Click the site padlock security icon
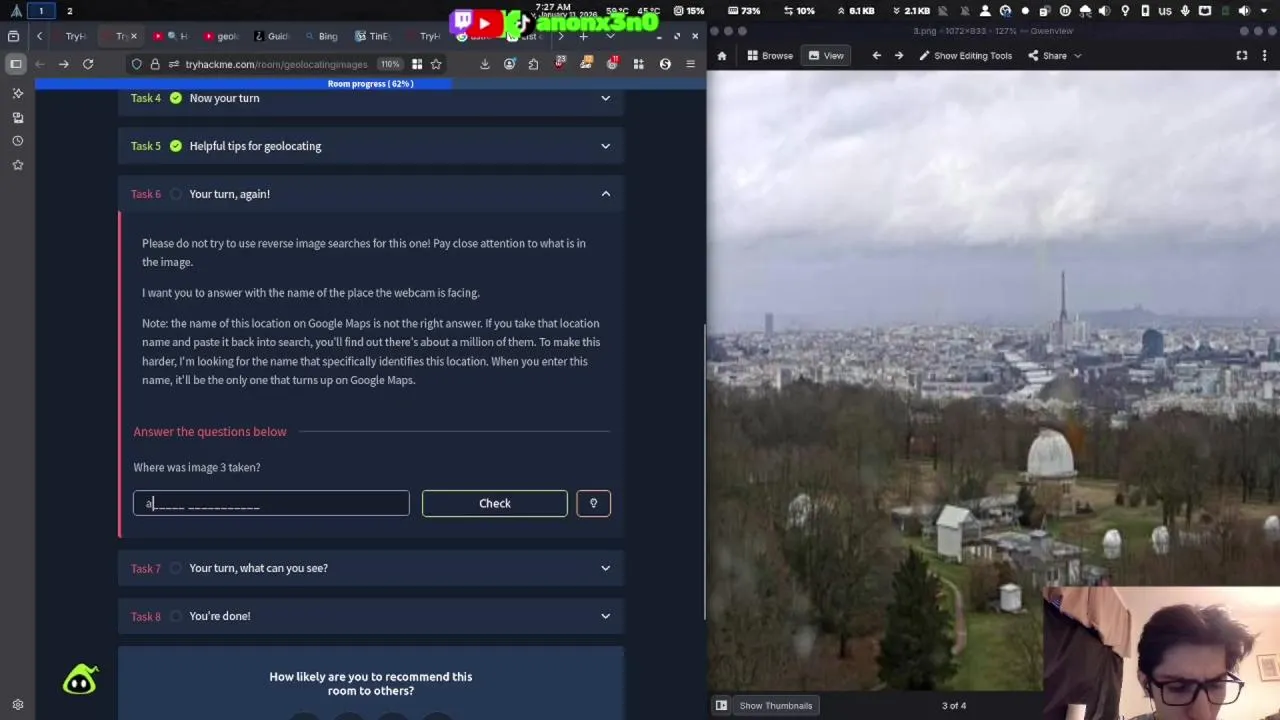The width and height of the screenshot is (1280, 720). pyautogui.click(x=155, y=64)
